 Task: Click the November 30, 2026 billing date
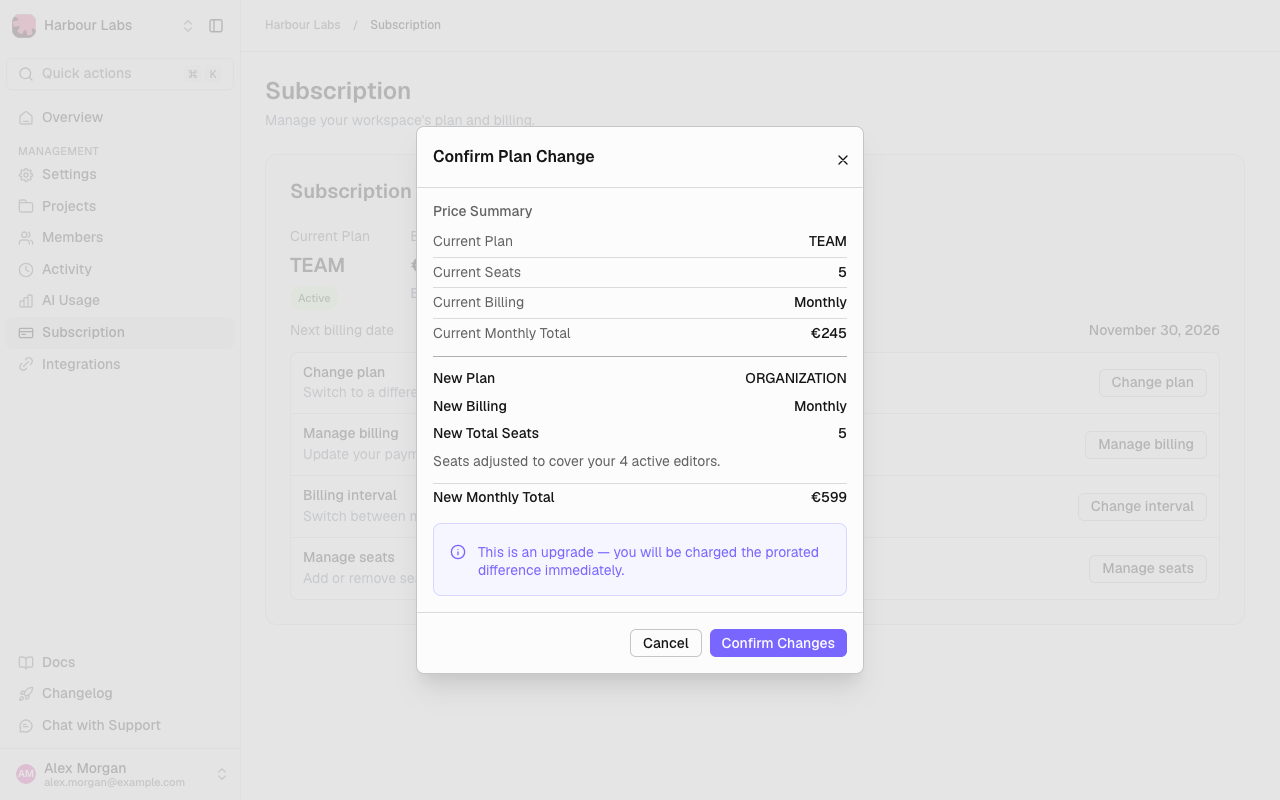[1154, 330]
